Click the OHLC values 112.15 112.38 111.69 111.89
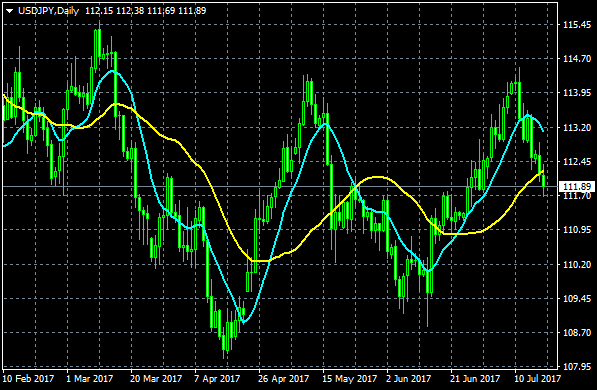 145,11
